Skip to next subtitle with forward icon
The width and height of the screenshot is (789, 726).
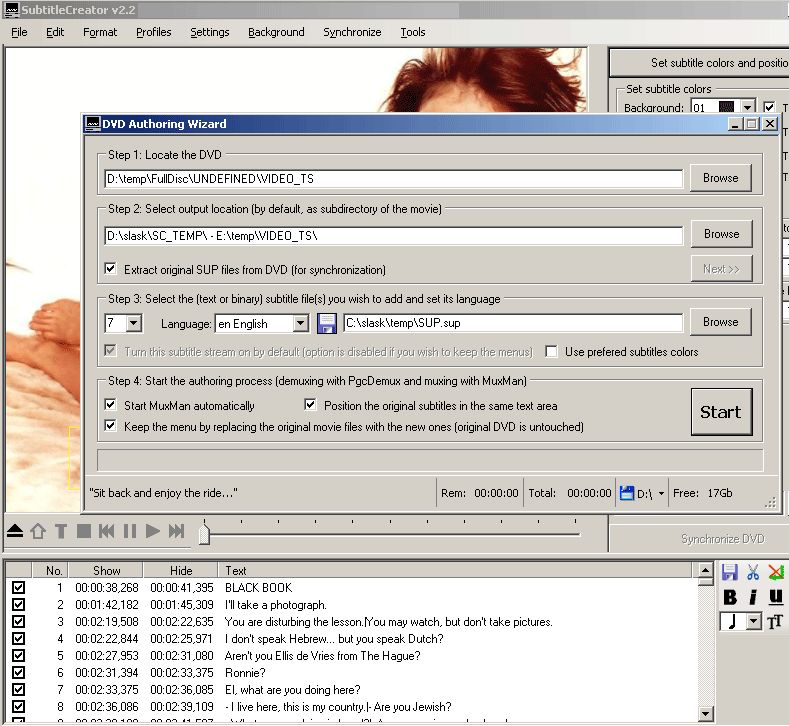point(176,531)
